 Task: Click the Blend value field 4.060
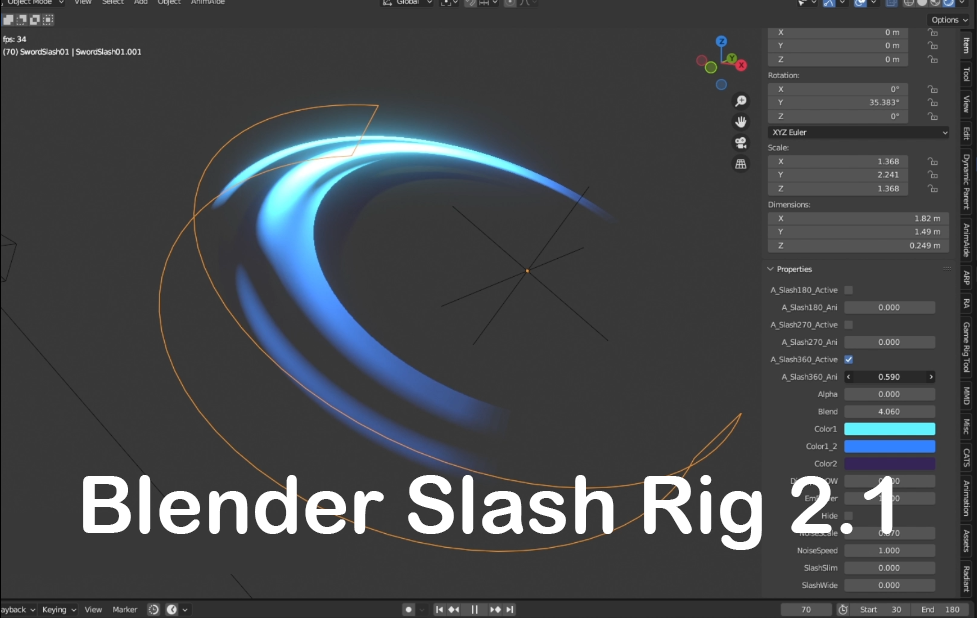click(x=890, y=411)
